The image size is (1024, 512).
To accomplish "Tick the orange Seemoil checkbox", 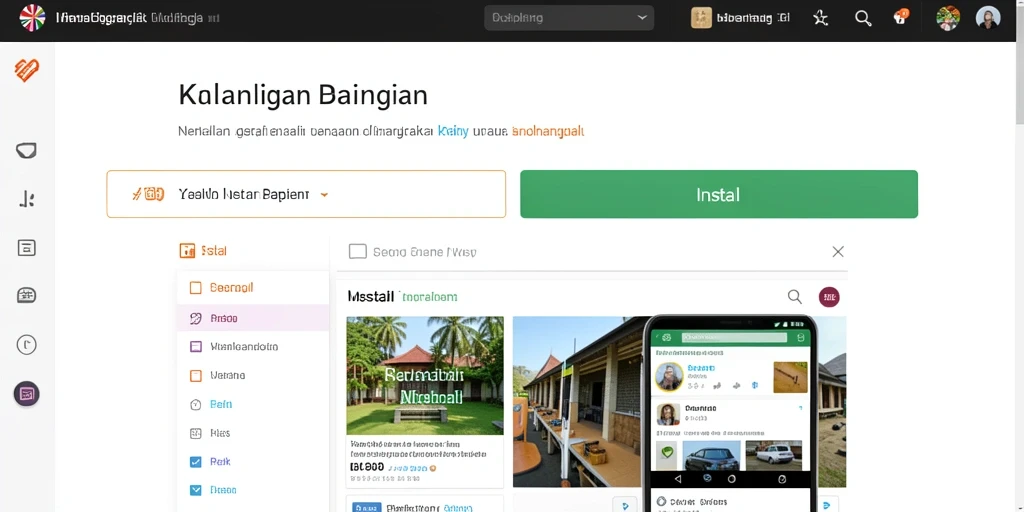I will coord(195,288).
